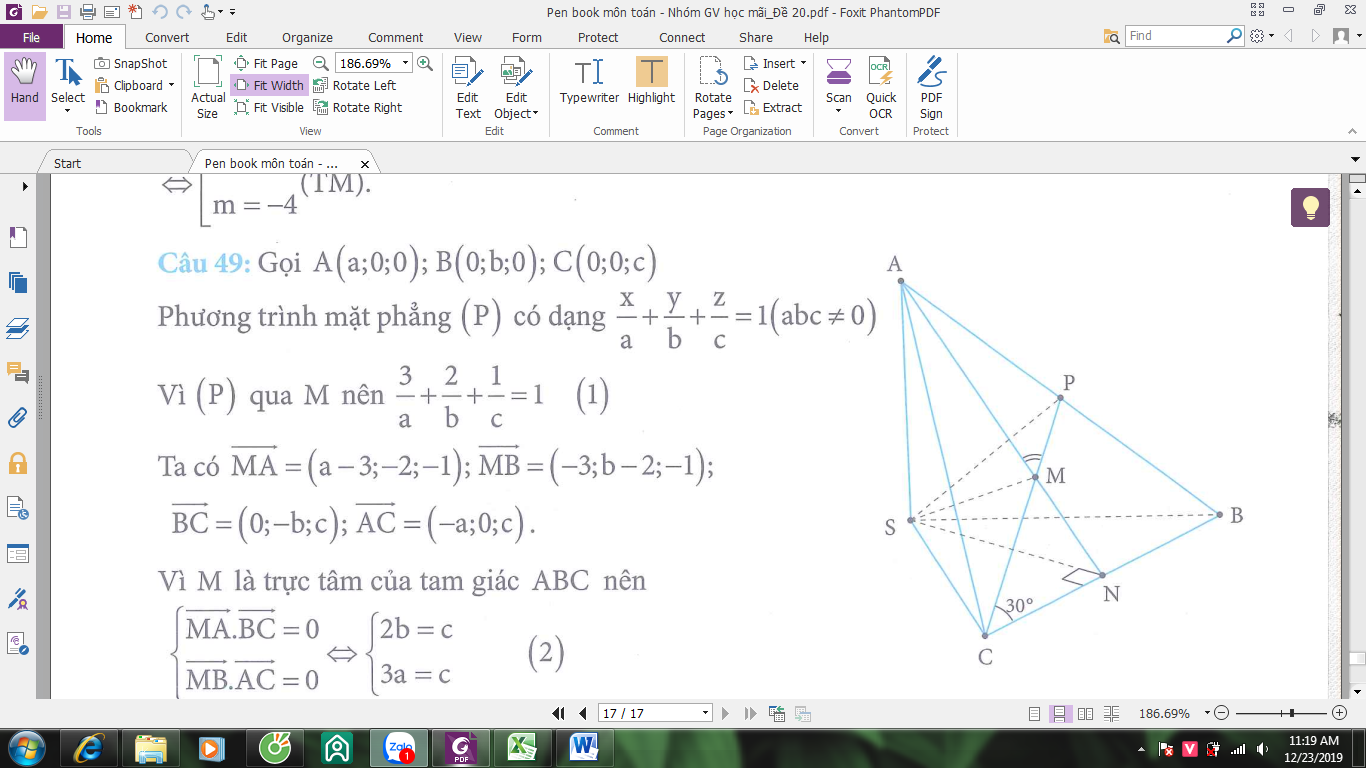Adjust the zoom slider in status bar
The image size is (1366, 768).
point(1293,713)
